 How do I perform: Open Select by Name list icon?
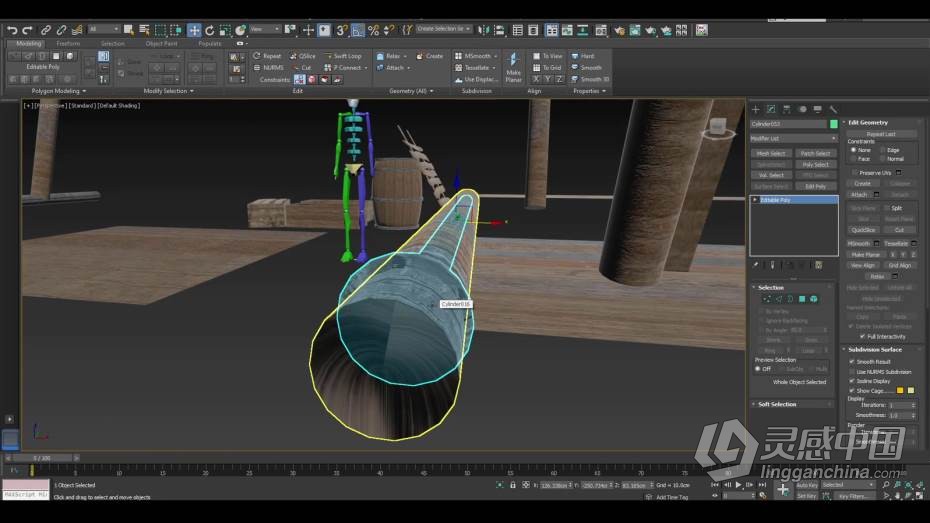144,30
